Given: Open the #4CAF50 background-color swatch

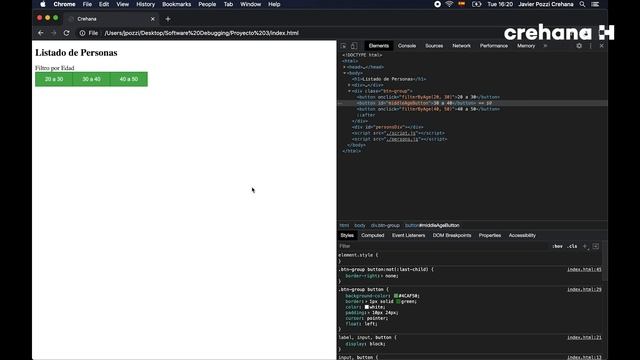Looking at the screenshot, I should point(396,296).
